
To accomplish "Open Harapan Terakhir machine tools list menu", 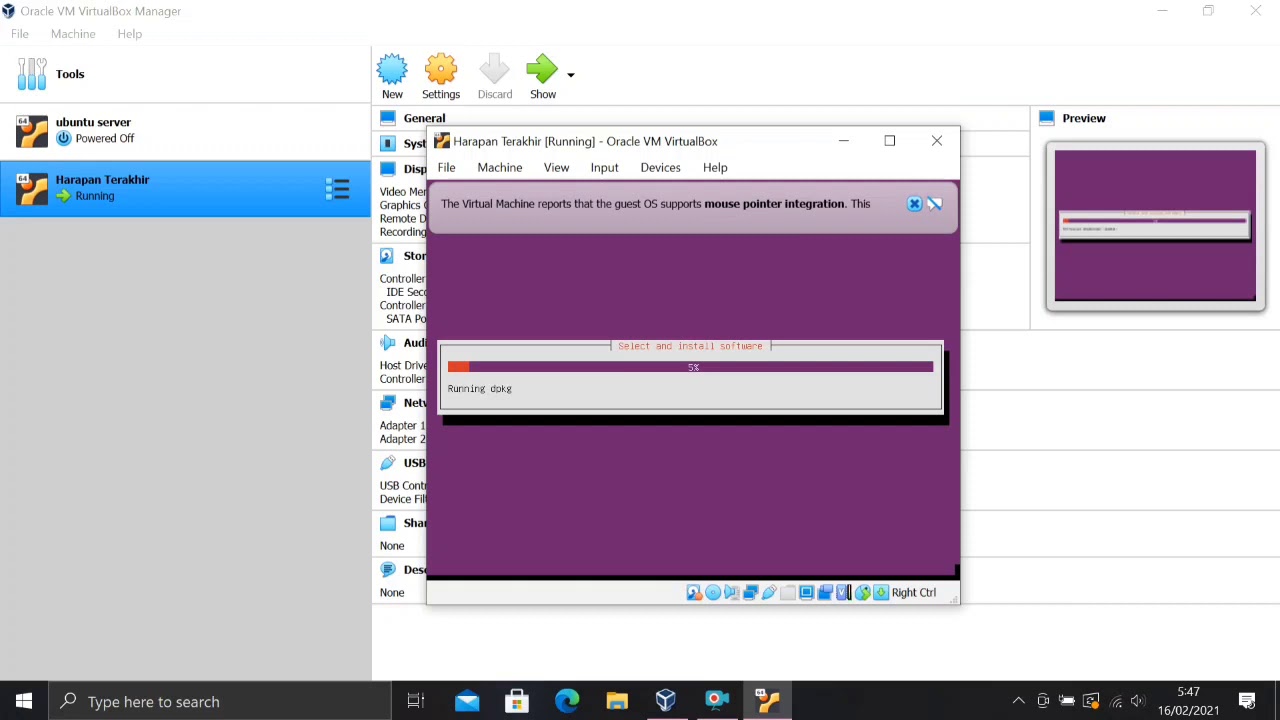I will pos(338,188).
